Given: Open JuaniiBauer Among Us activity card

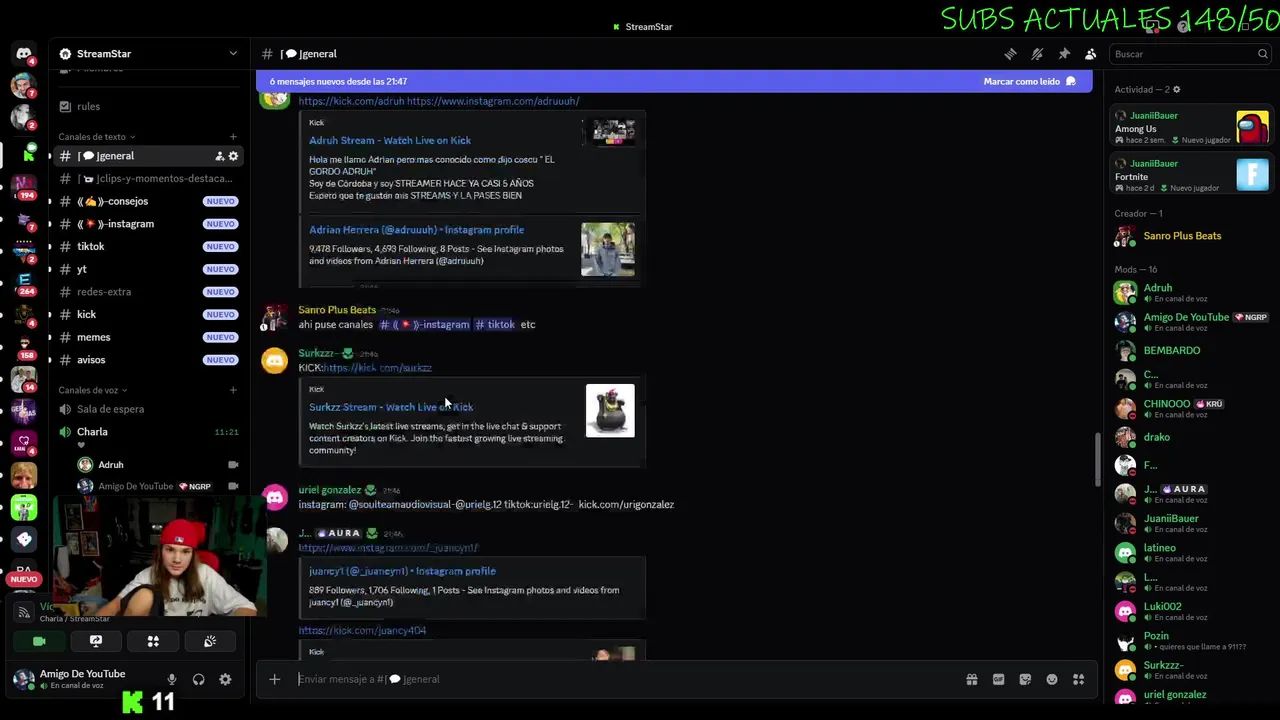Looking at the screenshot, I should click(x=1192, y=128).
